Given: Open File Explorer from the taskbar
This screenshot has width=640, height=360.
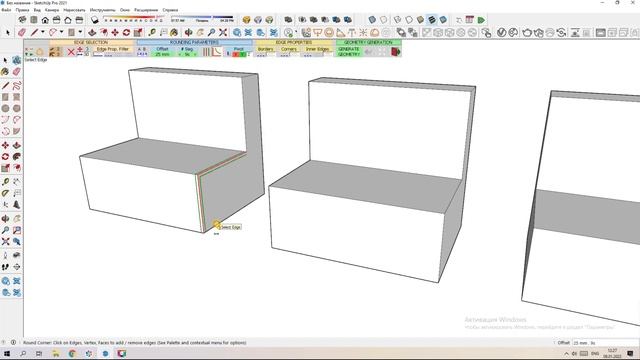Looking at the screenshot, I should pos(56,353).
